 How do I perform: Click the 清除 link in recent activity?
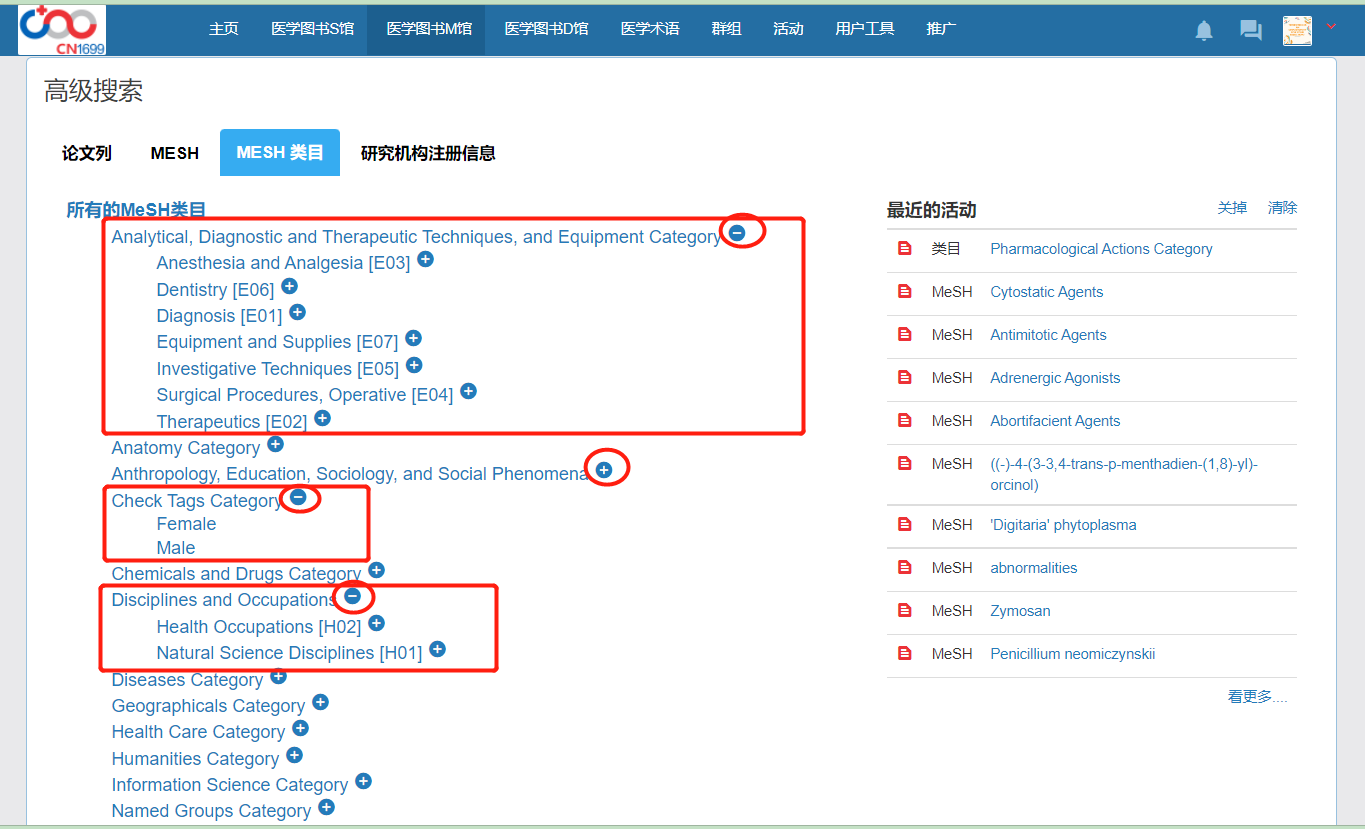click(x=1282, y=208)
